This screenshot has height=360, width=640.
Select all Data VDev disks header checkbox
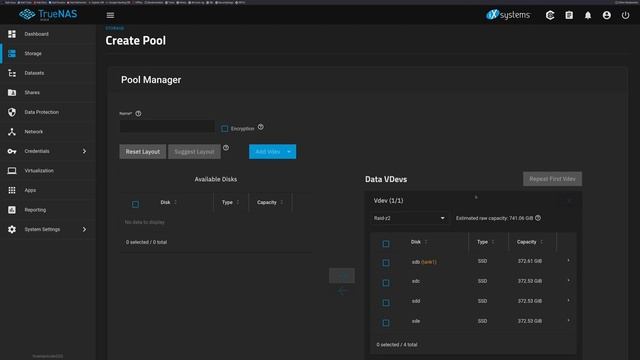386,244
